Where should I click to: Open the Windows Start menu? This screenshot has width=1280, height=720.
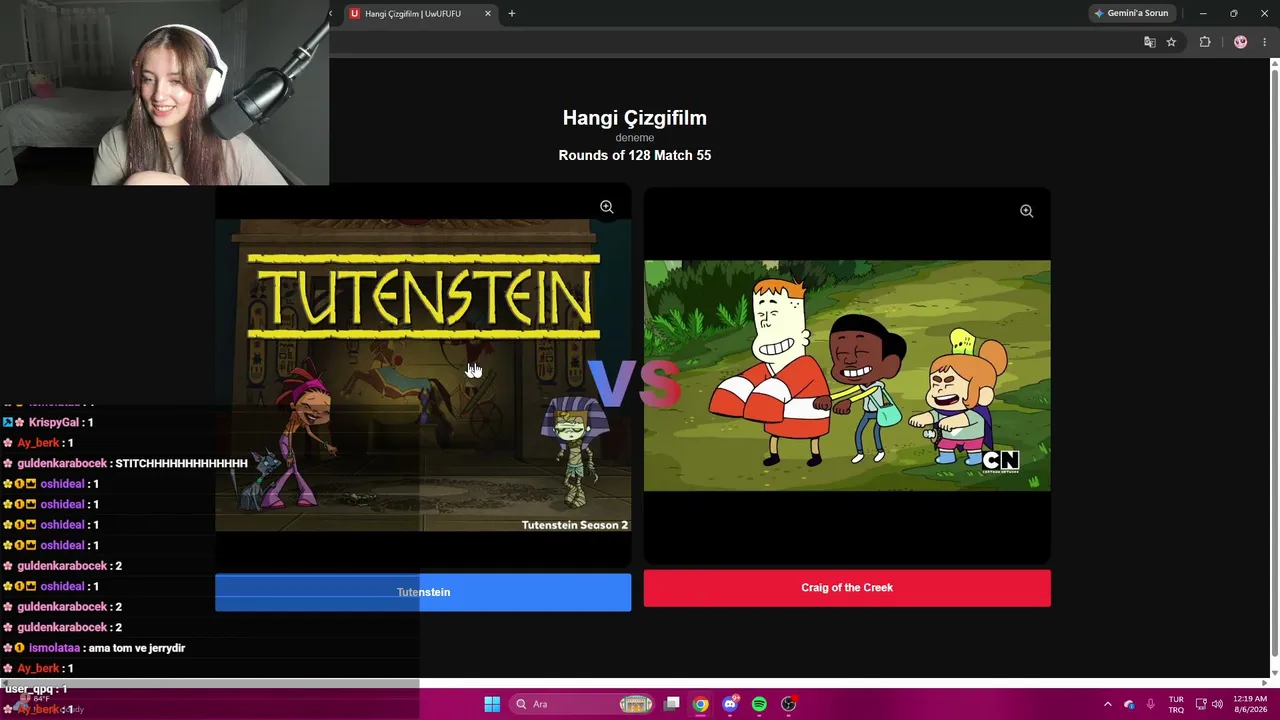pyautogui.click(x=492, y=704)
